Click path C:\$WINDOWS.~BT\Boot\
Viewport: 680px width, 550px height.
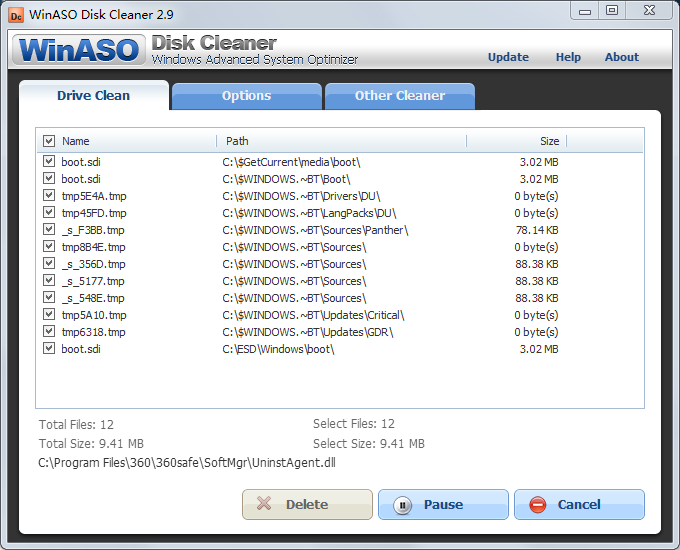point(286,179)
